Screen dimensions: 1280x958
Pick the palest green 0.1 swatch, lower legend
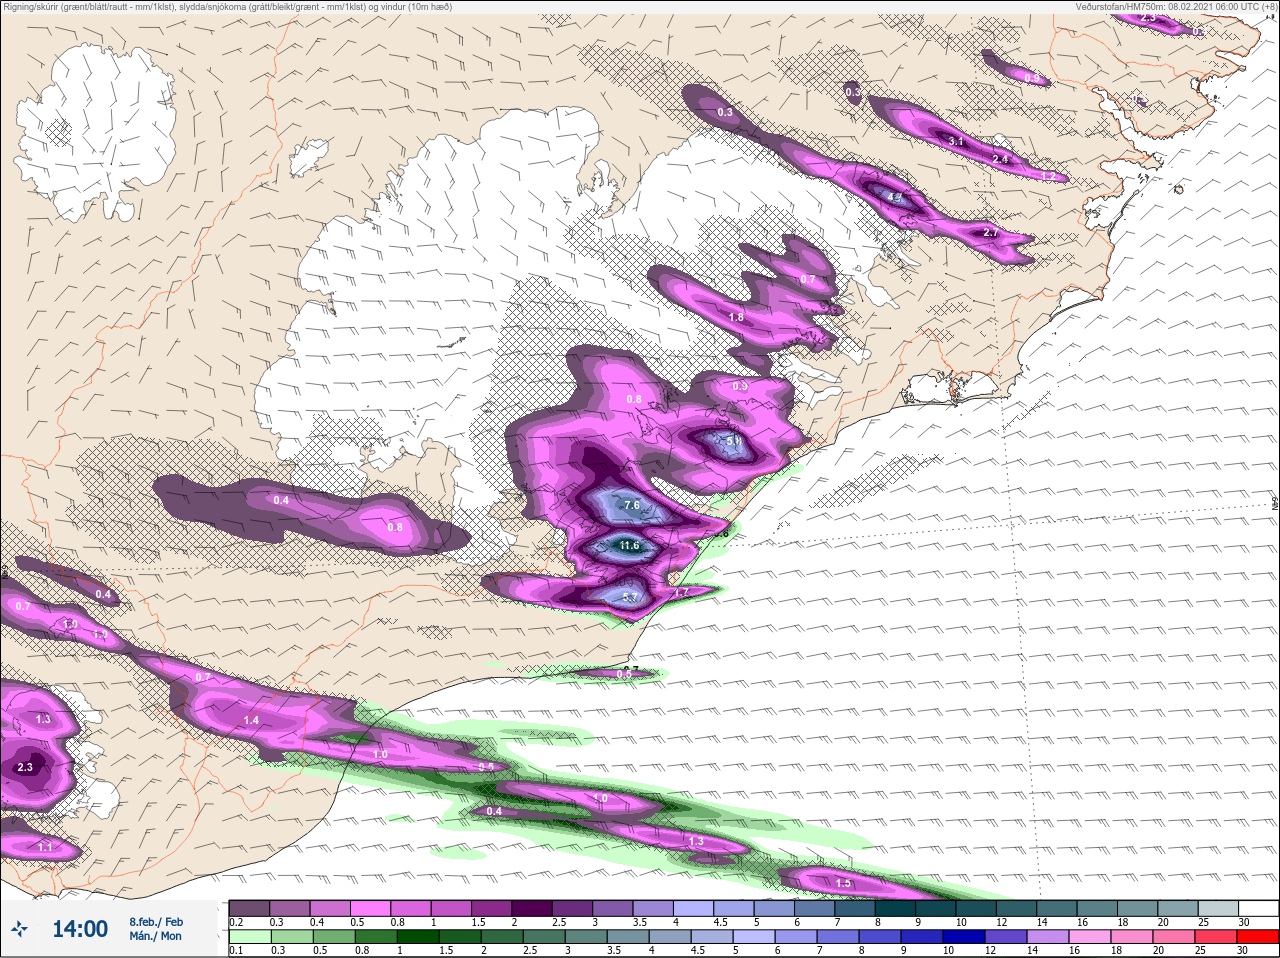248,936
